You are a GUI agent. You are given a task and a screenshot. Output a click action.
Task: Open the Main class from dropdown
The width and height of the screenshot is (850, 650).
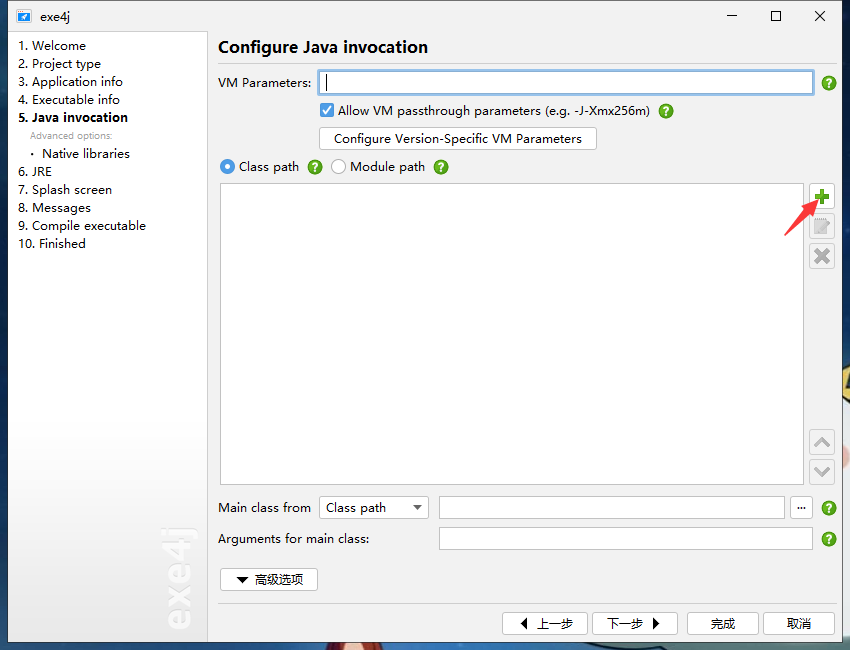click(374, 508)
